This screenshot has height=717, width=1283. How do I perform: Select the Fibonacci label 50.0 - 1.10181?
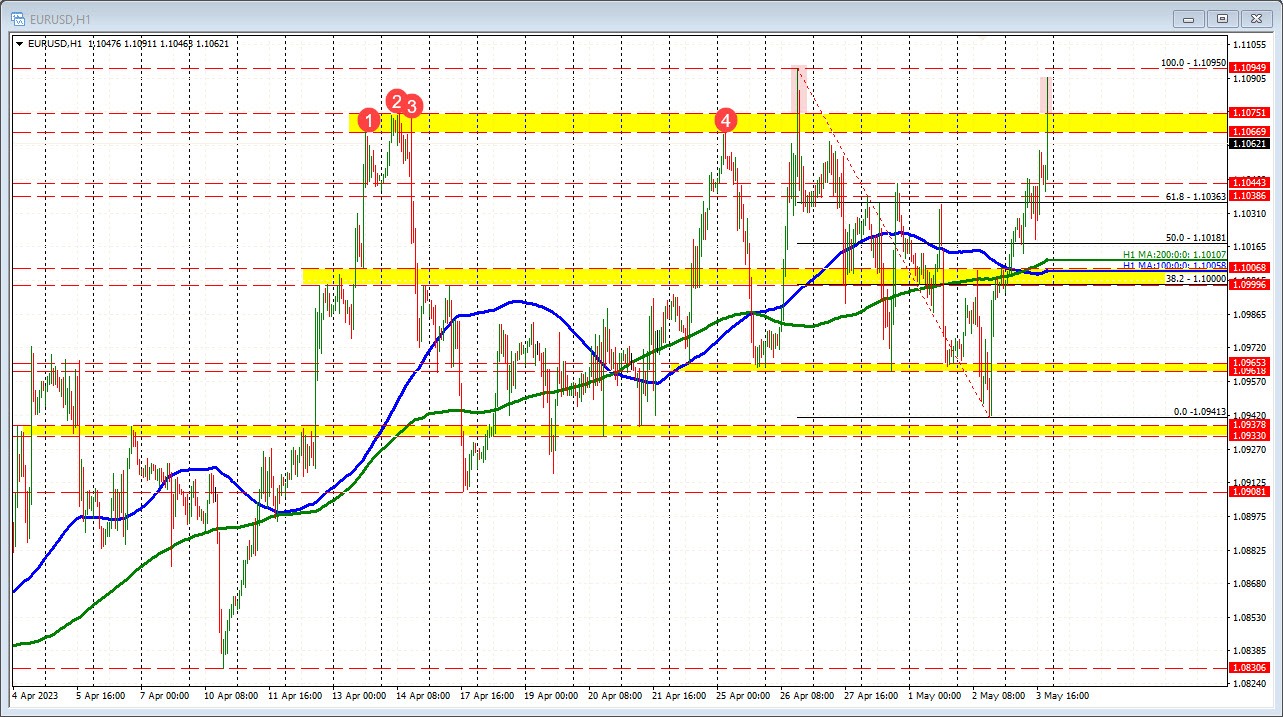(1196, 238)
